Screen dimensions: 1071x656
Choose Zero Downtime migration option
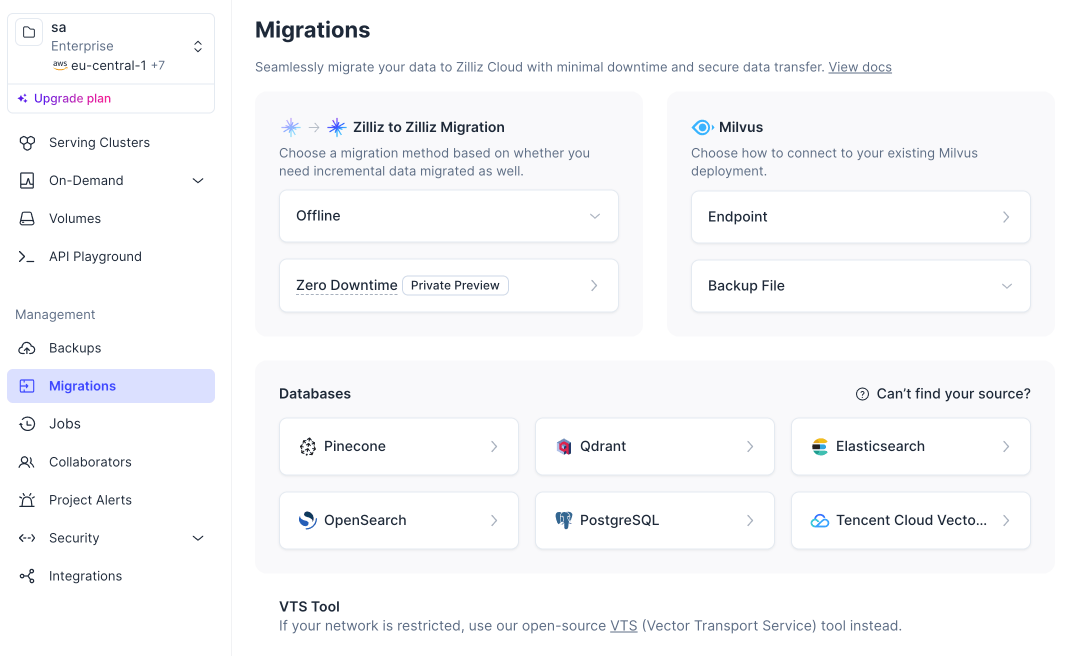tap(449, 286)
